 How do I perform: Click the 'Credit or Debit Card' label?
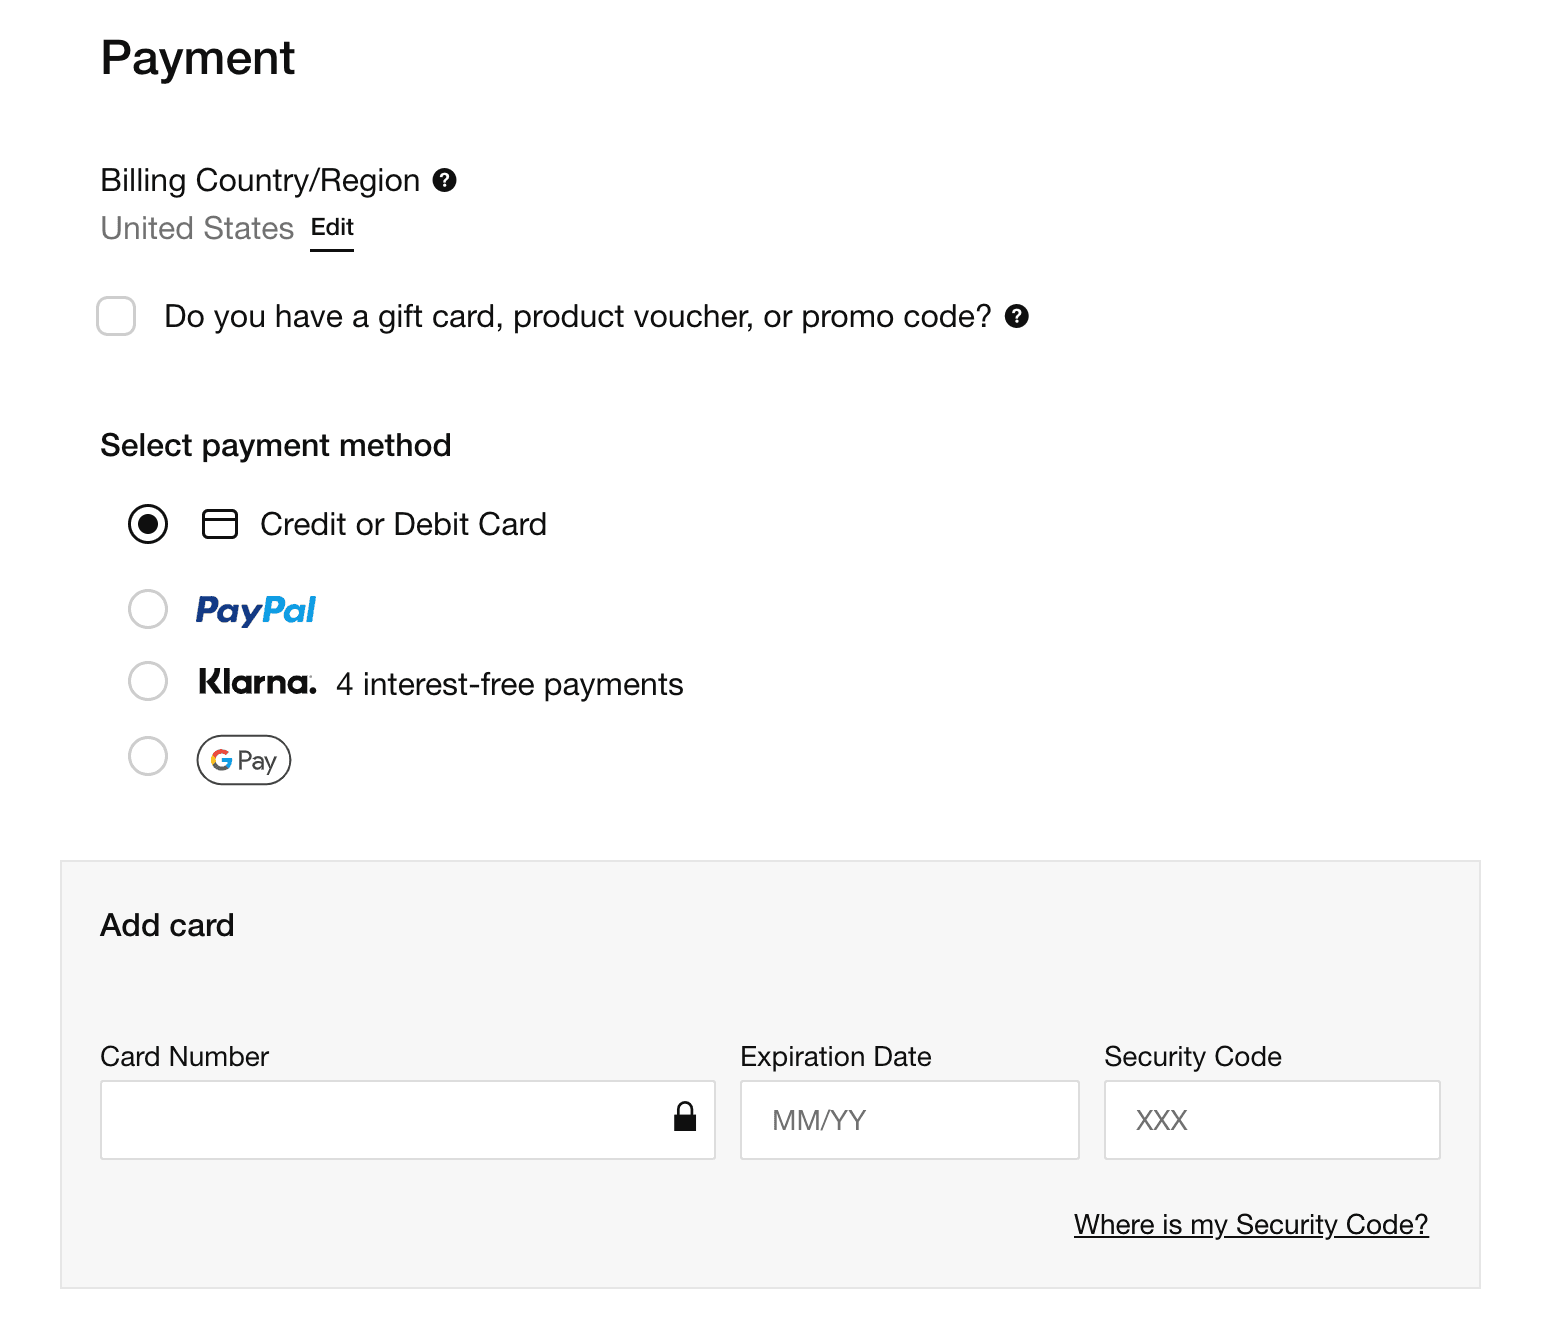point(403,524)
